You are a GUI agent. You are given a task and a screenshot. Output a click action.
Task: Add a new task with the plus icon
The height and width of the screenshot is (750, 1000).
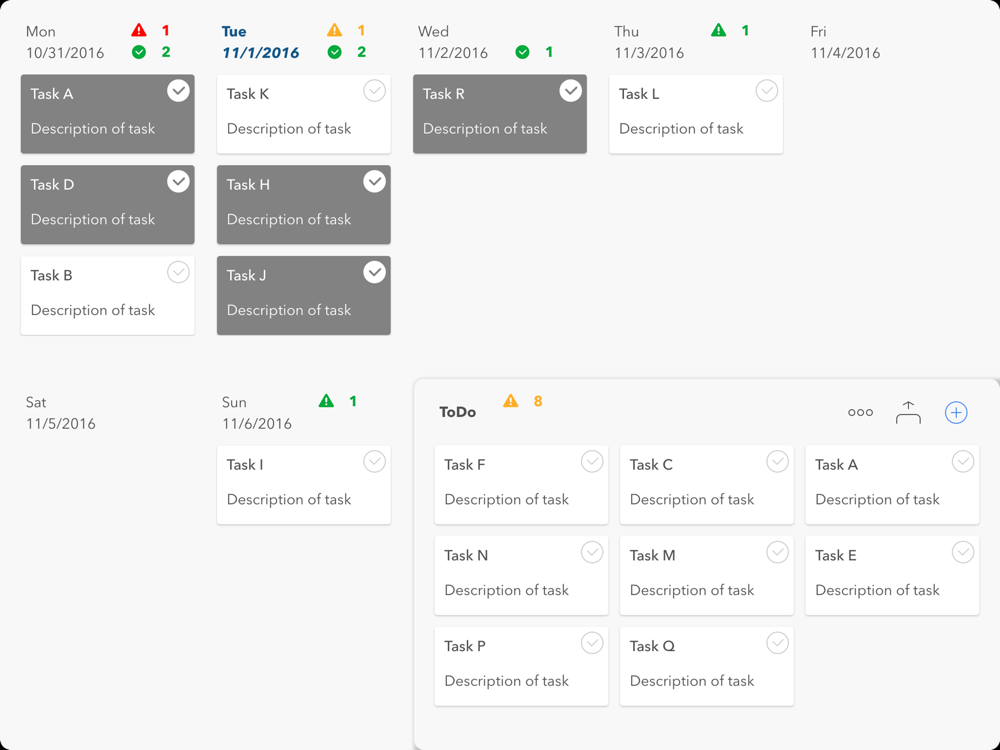click(x=956, y=412)
